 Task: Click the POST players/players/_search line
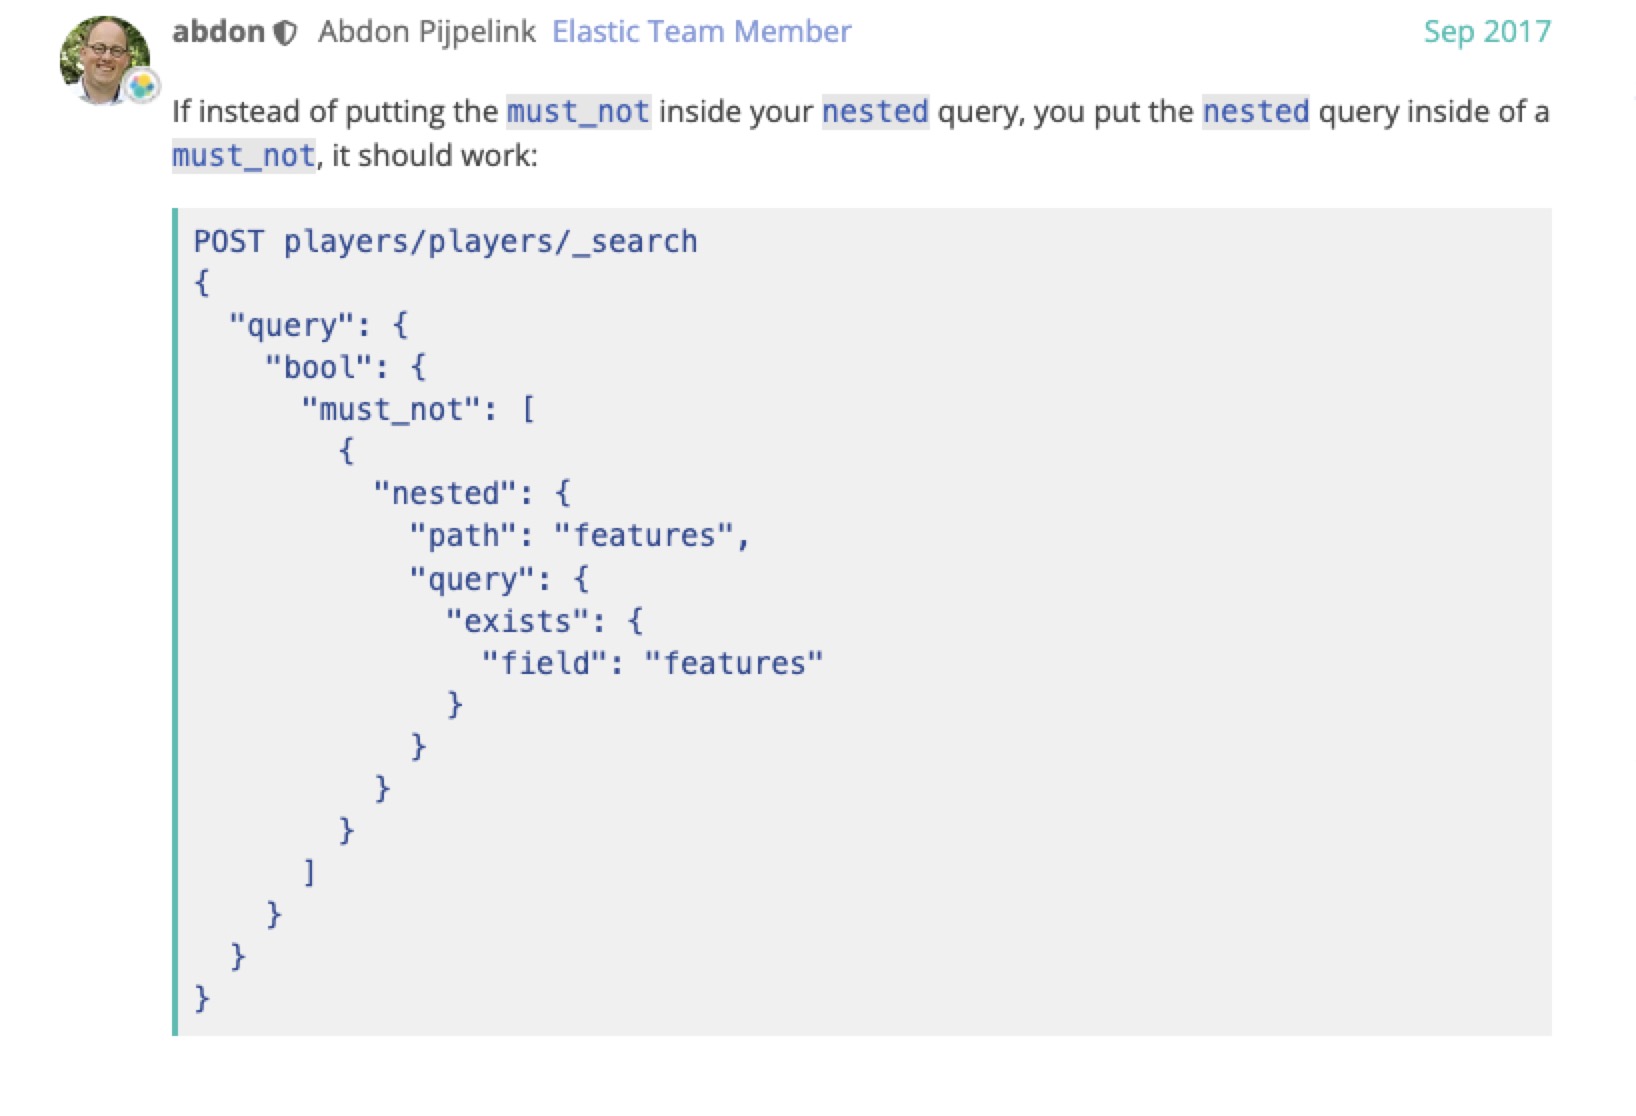click(445, 241)
